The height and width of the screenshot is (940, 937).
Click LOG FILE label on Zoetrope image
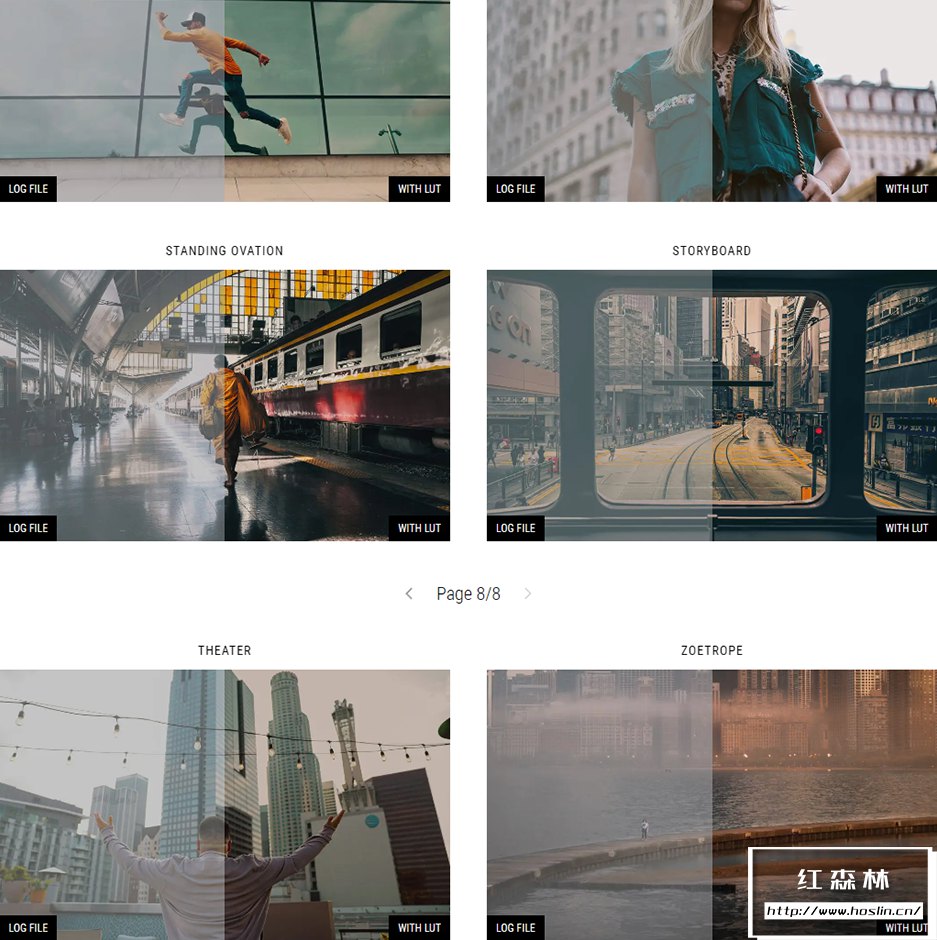tap(516, 927)
